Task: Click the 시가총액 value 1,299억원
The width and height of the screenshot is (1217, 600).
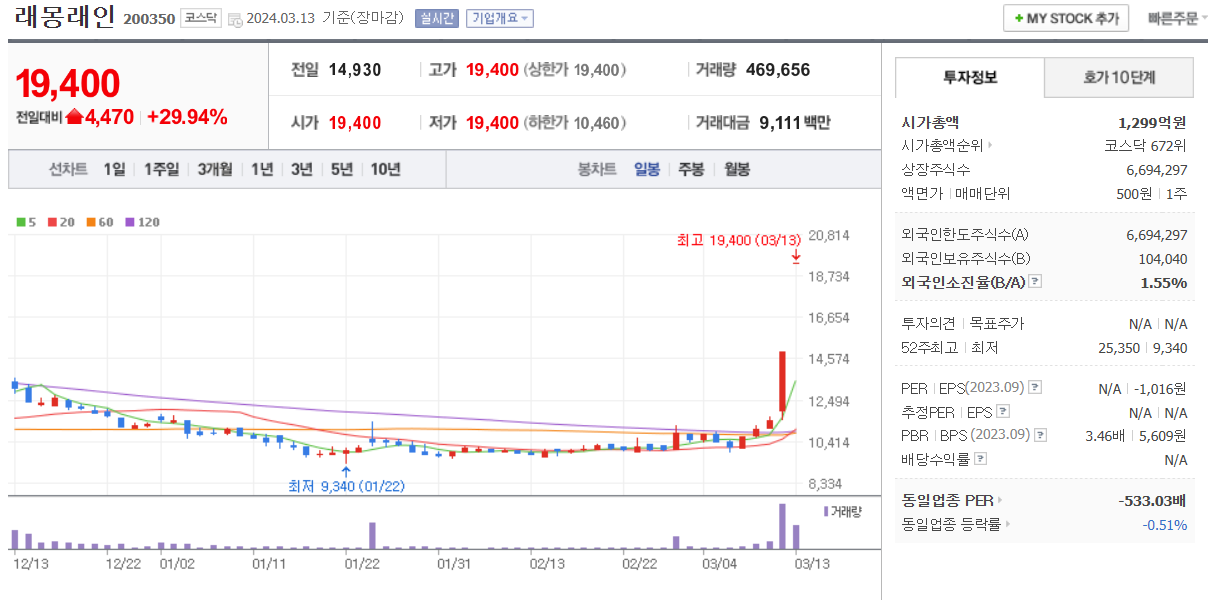Action: [x=1152, y=122]
